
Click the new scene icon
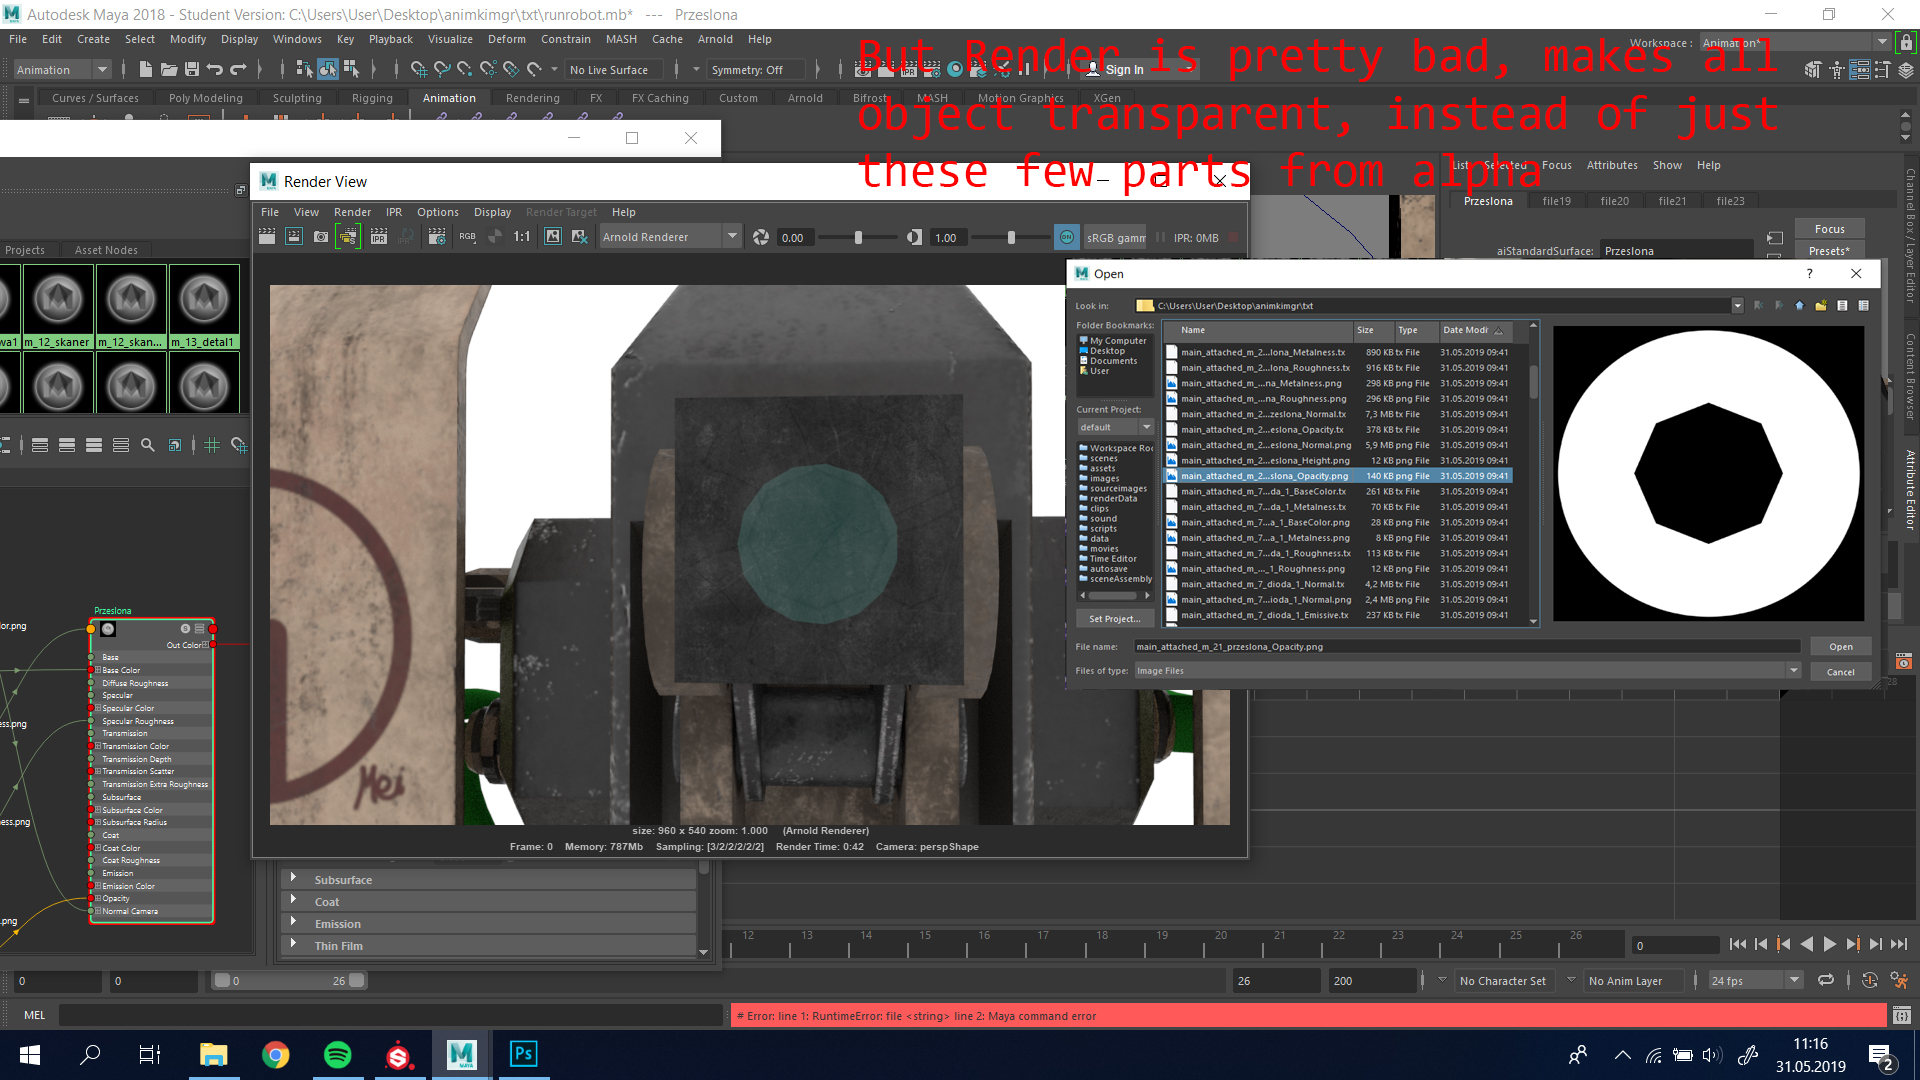[146, 69]
